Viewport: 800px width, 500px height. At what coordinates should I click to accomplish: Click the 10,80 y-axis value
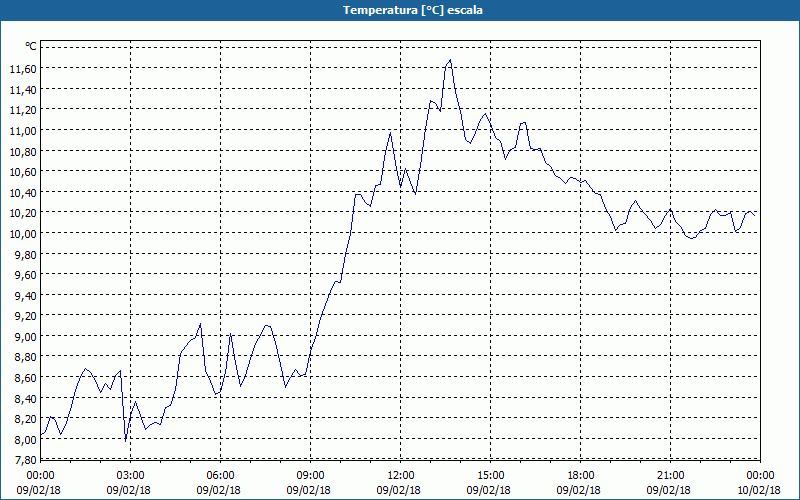point(23,151)
